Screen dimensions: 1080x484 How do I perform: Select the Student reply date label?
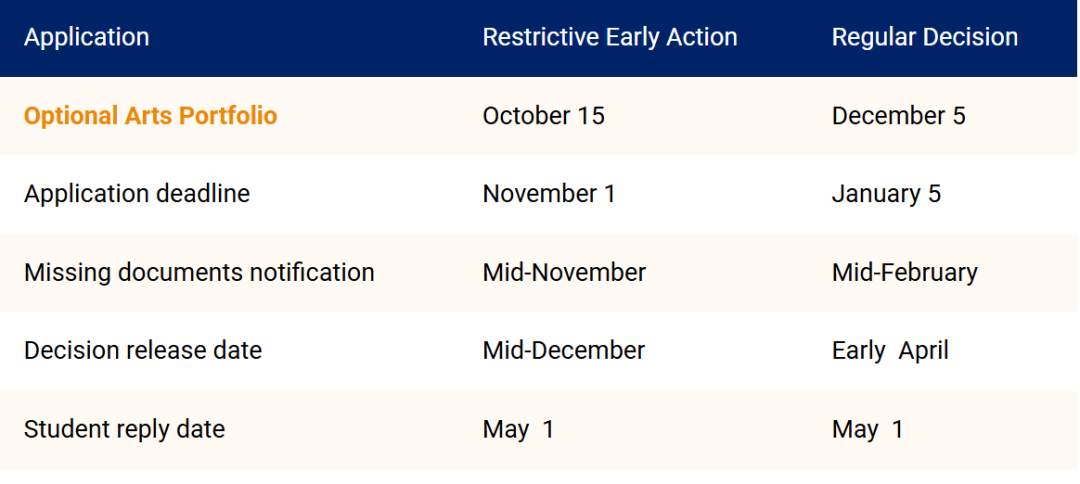[x=124, y=430]
